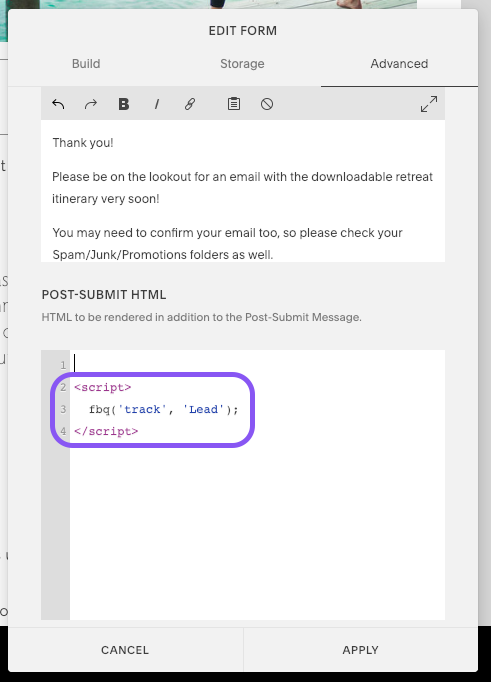Image resolution: width=491 pixels, height=682 pixels.
Task: Toggle bold formatting
Action: tap(124, 104)
